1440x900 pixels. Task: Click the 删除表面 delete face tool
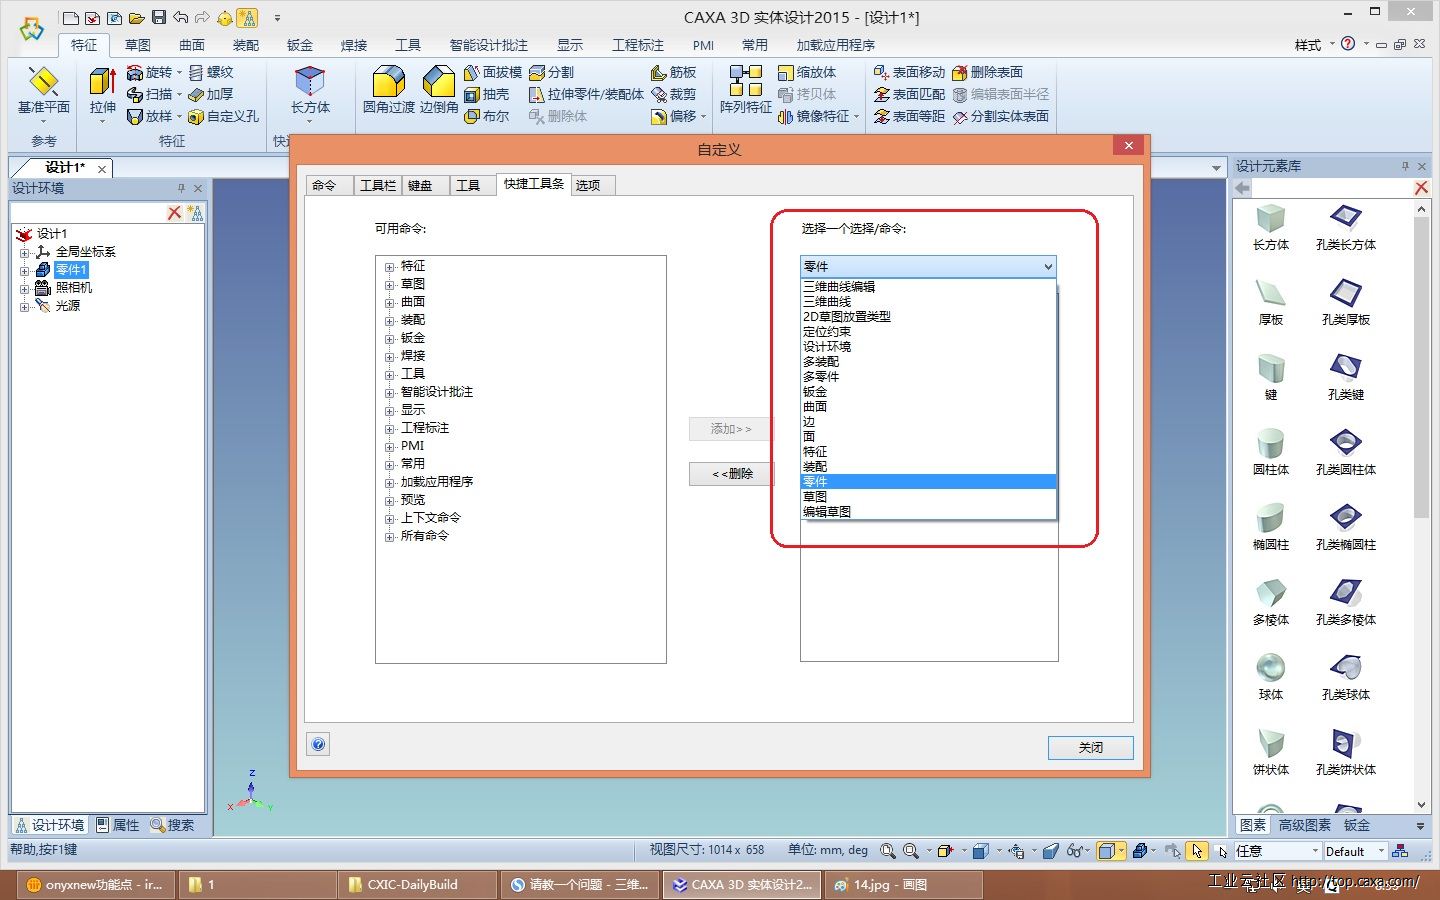click(987, 72)
